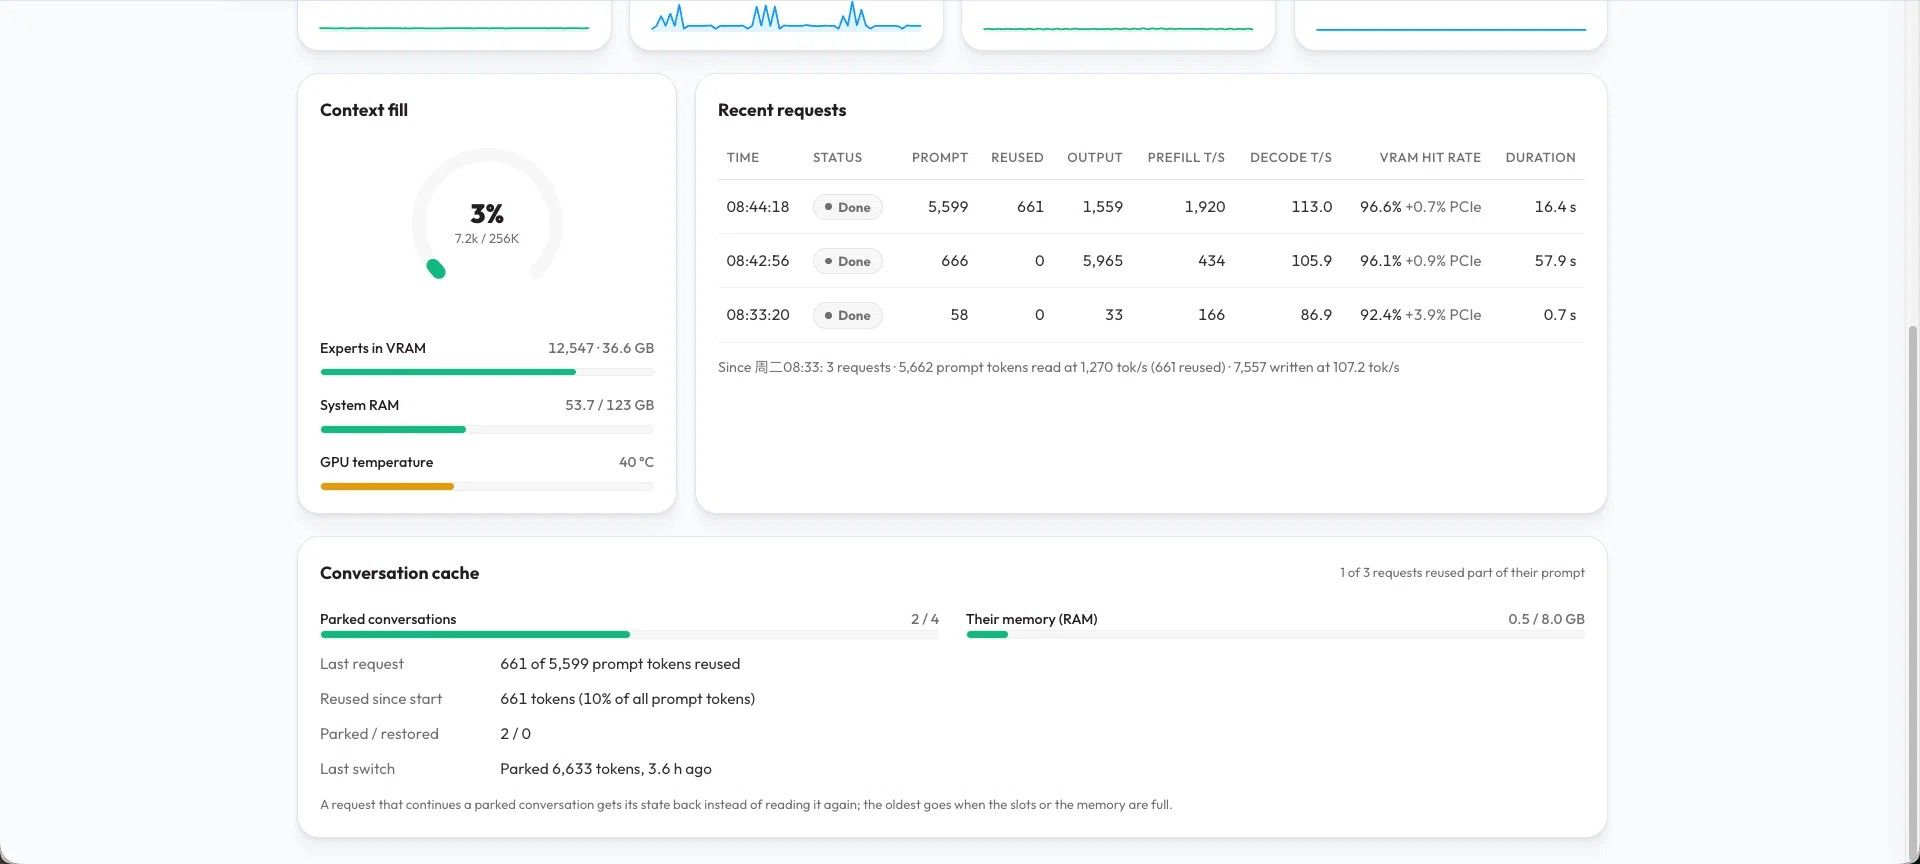
Task: Click the System RAM usage bar
Action: pos(487,429)
